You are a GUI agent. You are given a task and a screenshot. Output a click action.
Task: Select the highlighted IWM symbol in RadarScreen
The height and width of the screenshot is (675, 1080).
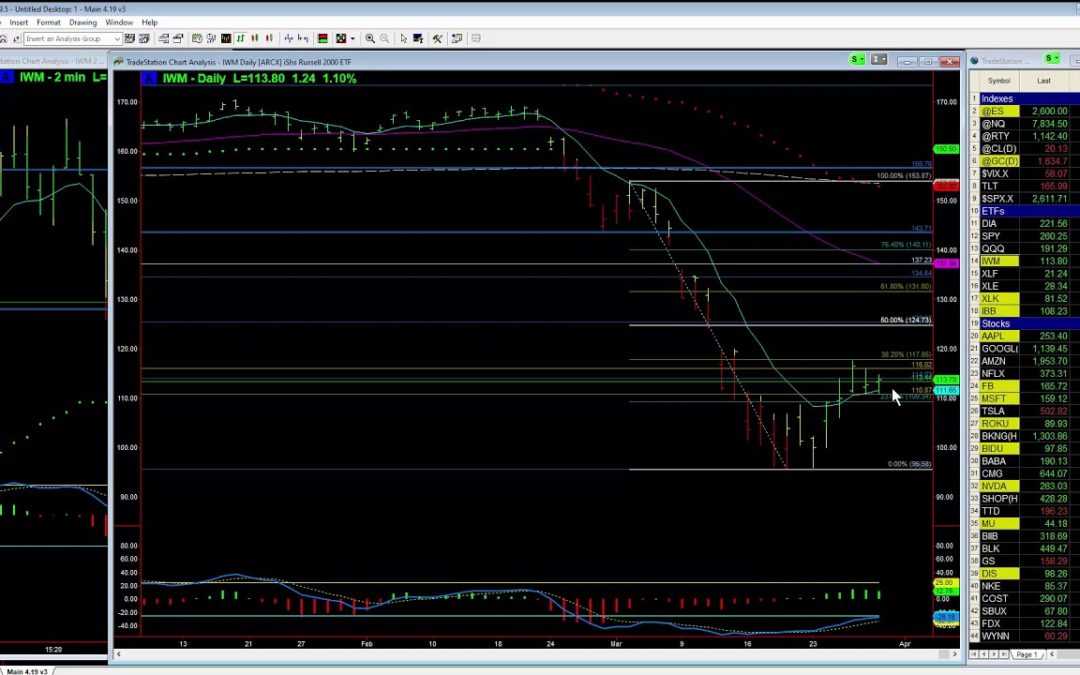[x=999, y=261]
